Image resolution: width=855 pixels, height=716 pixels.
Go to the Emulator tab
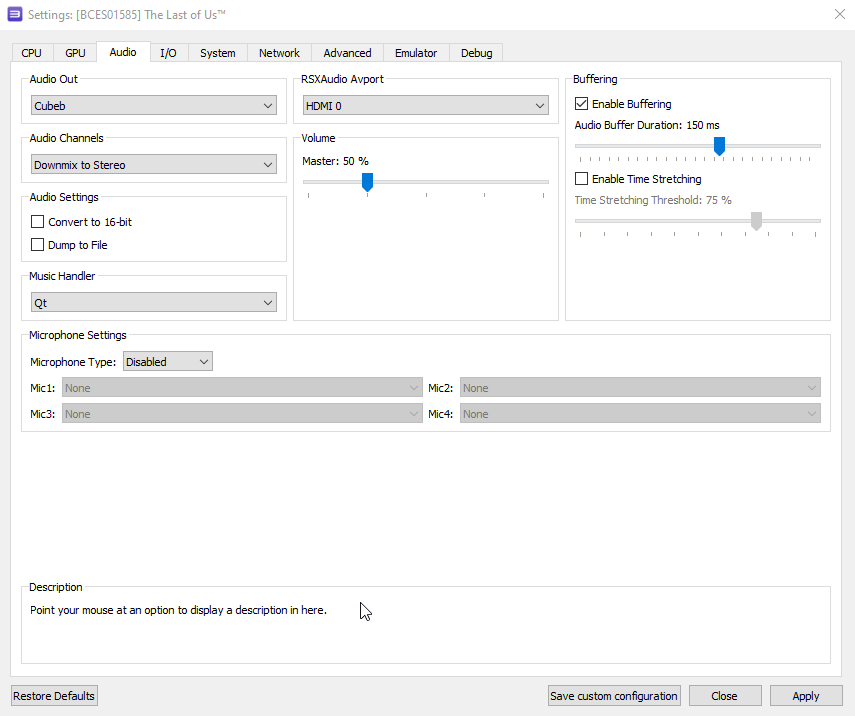[416, 53]
